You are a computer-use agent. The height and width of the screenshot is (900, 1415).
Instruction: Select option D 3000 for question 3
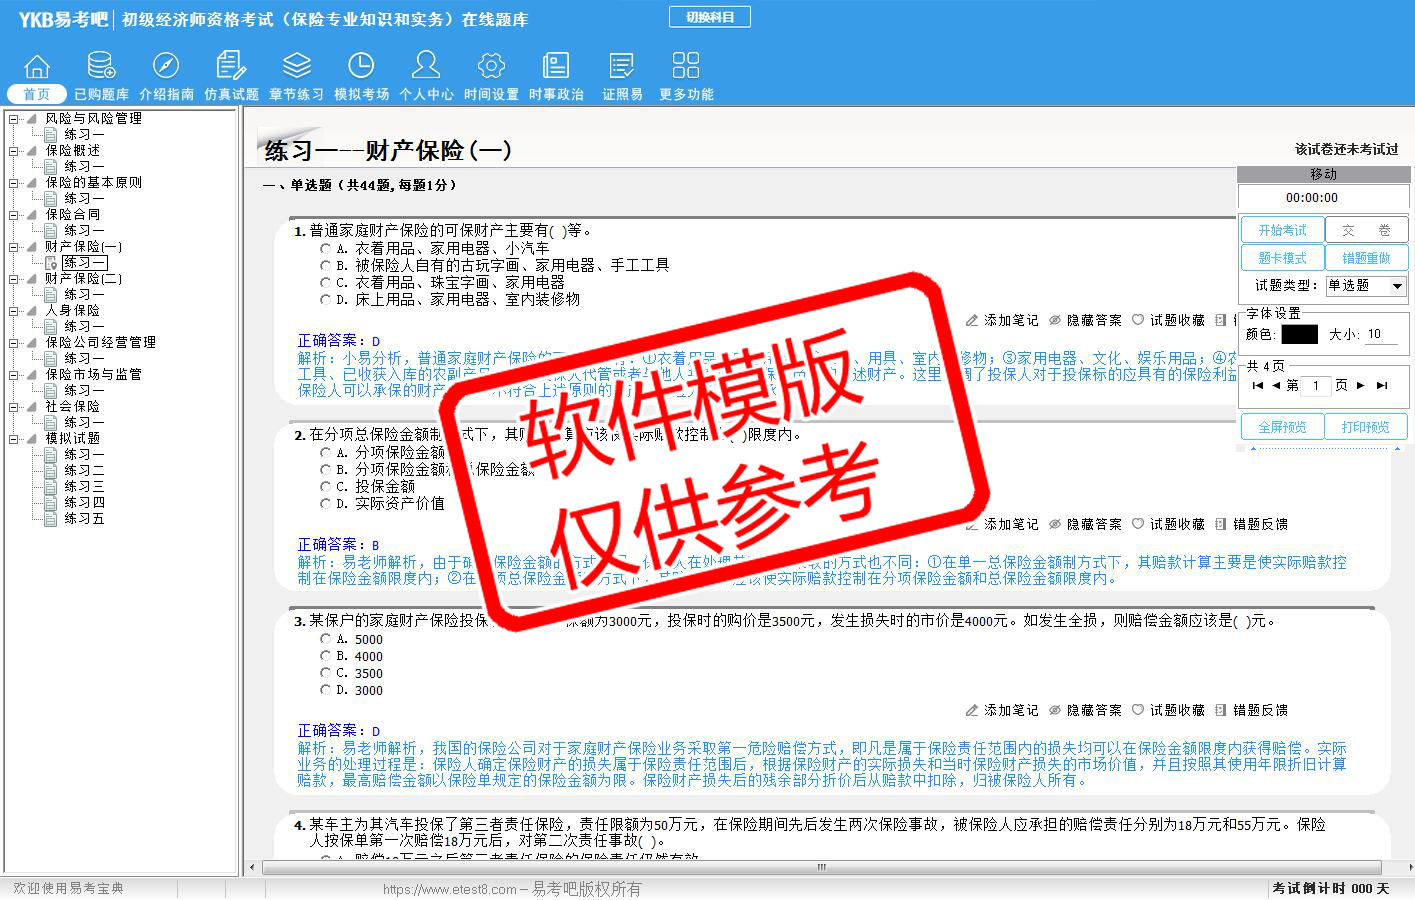coord(325,690)
